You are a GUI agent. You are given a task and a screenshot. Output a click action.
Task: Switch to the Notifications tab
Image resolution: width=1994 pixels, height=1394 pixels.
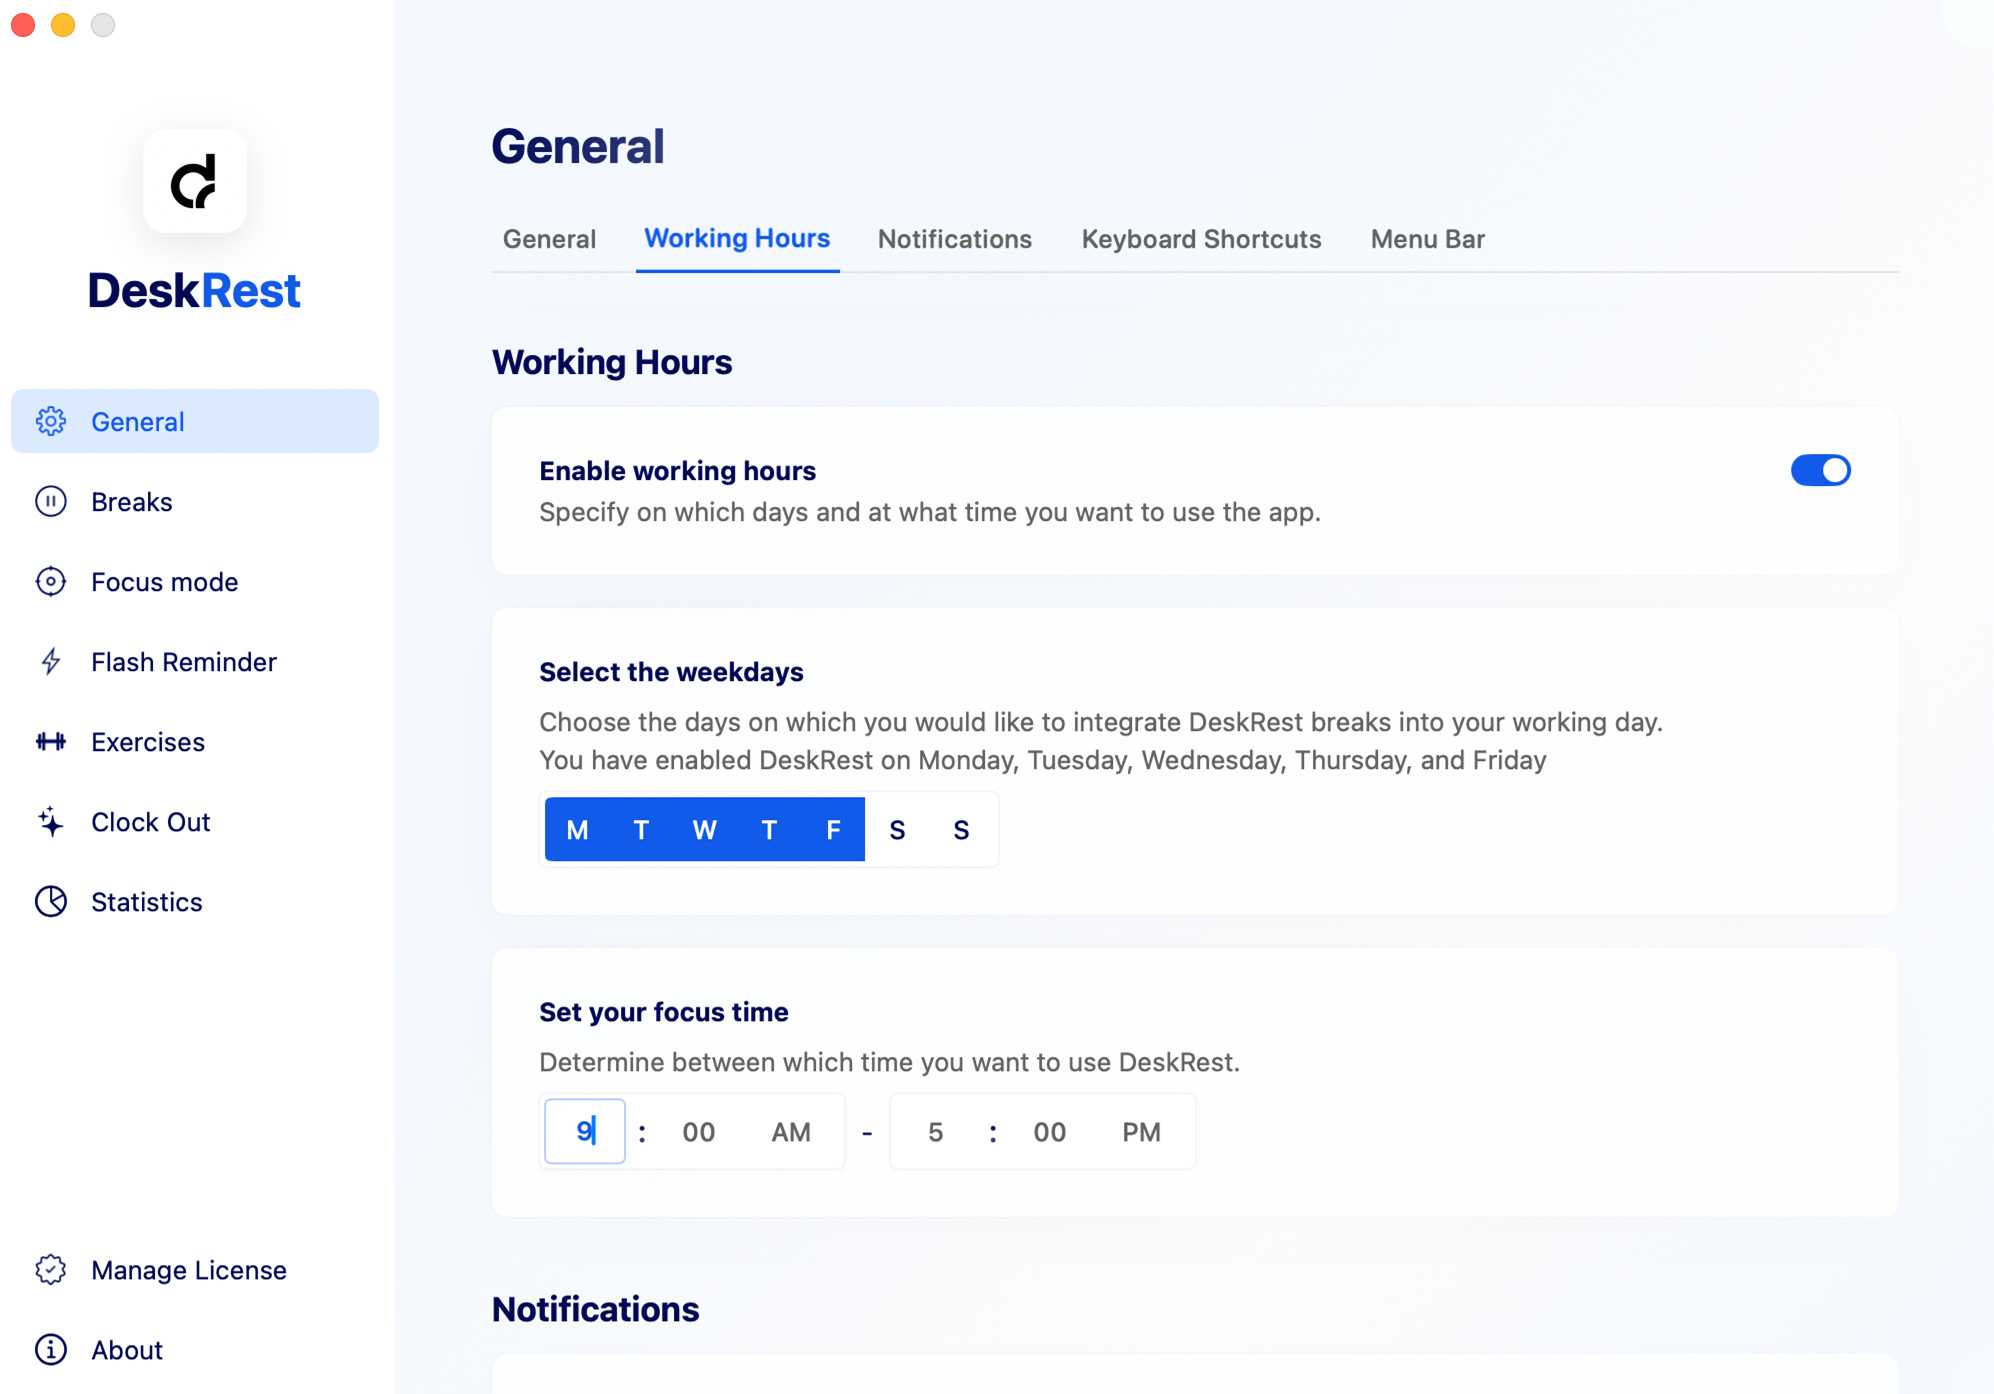955,239
